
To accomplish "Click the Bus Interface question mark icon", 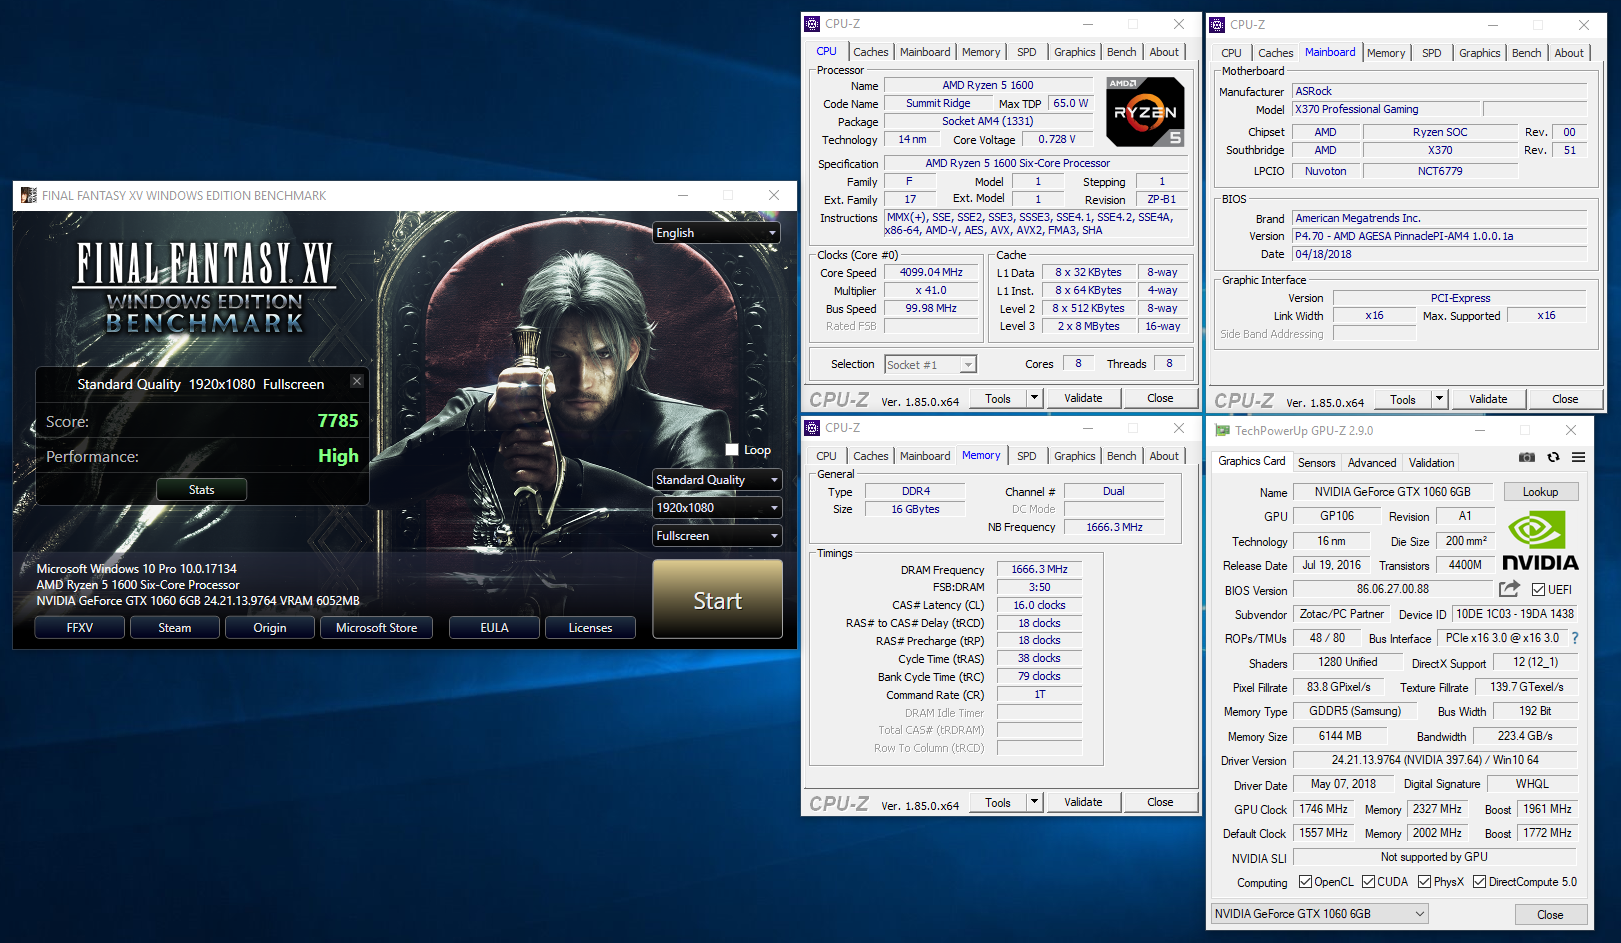I will (x=1575, y=638).
